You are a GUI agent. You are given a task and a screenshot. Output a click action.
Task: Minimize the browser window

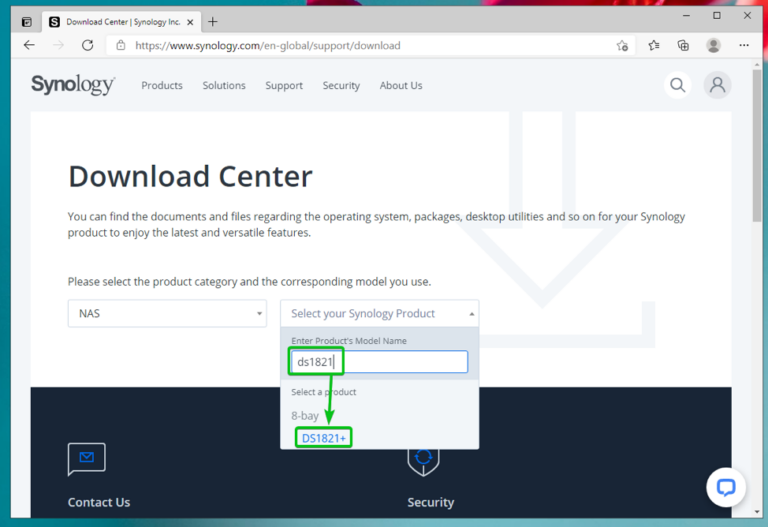(686, 16)
